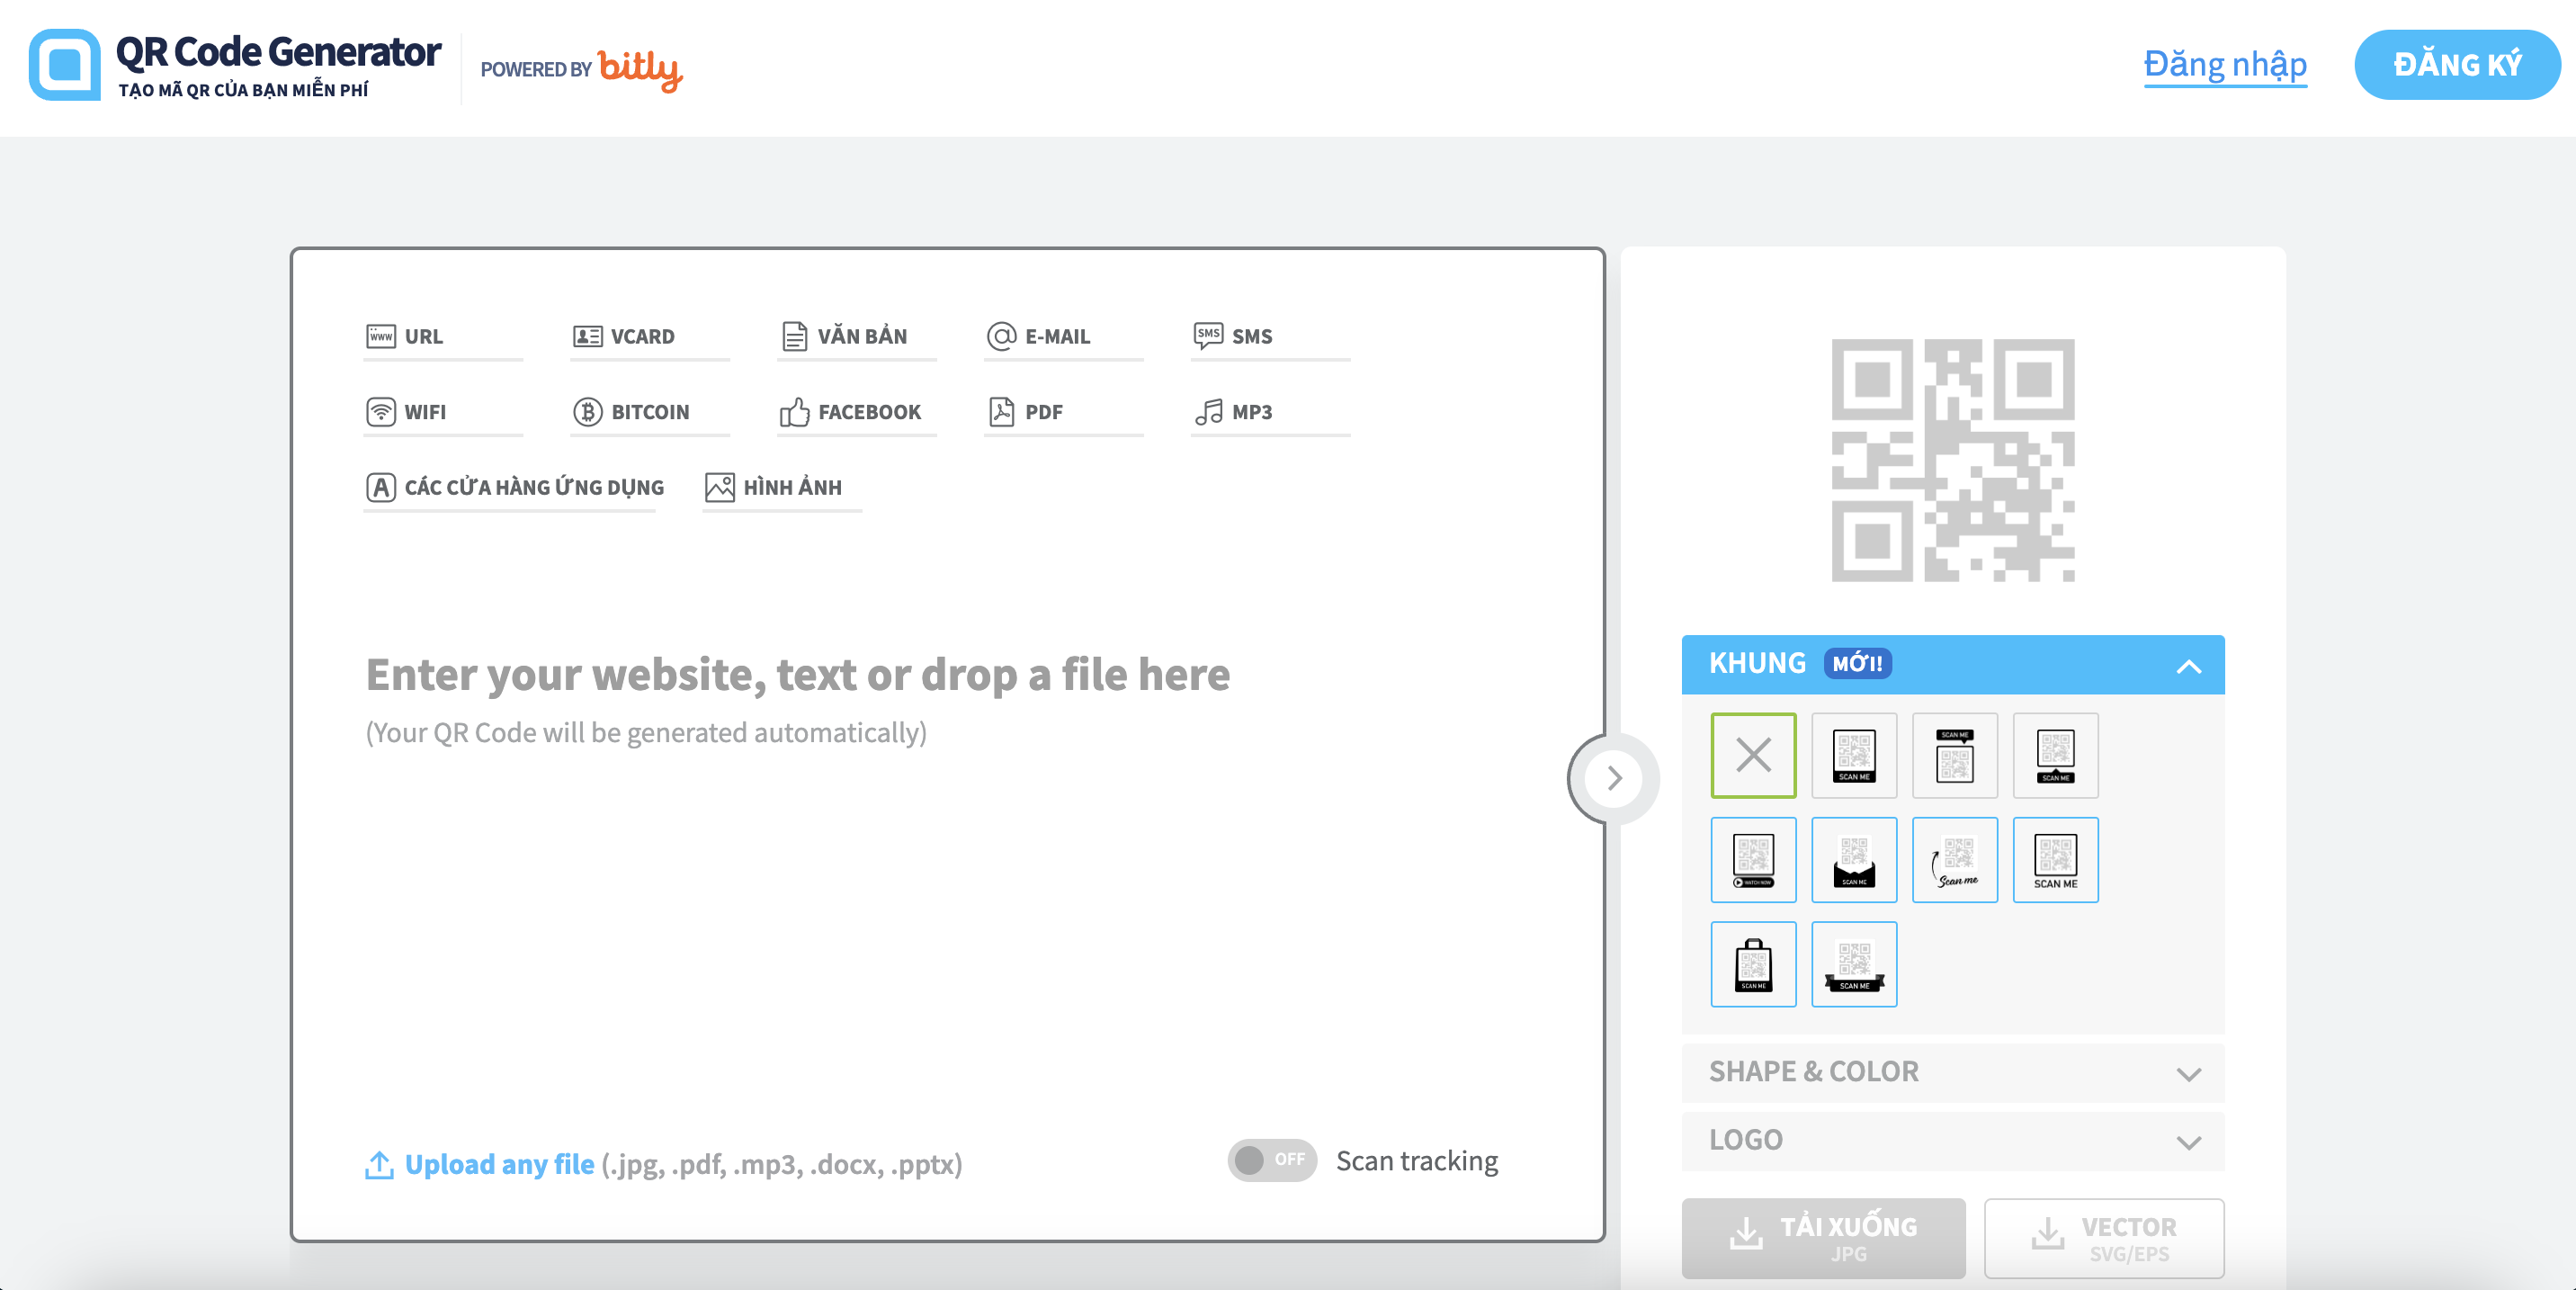
Task: Click the Upload any file link
Action: (499, 1165)
